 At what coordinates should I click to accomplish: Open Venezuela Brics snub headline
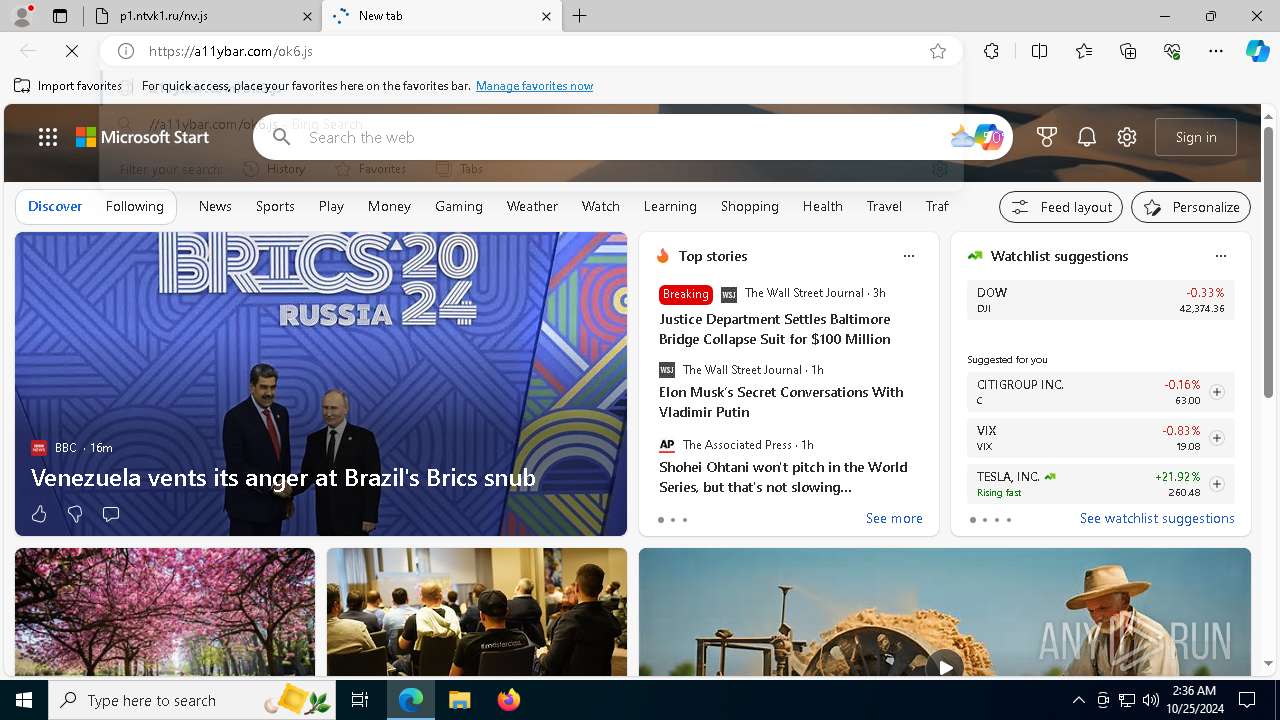coord(283,478)
